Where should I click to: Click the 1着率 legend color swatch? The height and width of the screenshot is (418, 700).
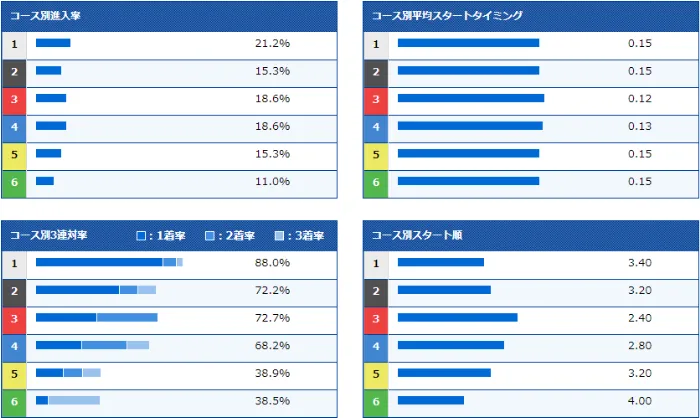[x=142, y=236]
